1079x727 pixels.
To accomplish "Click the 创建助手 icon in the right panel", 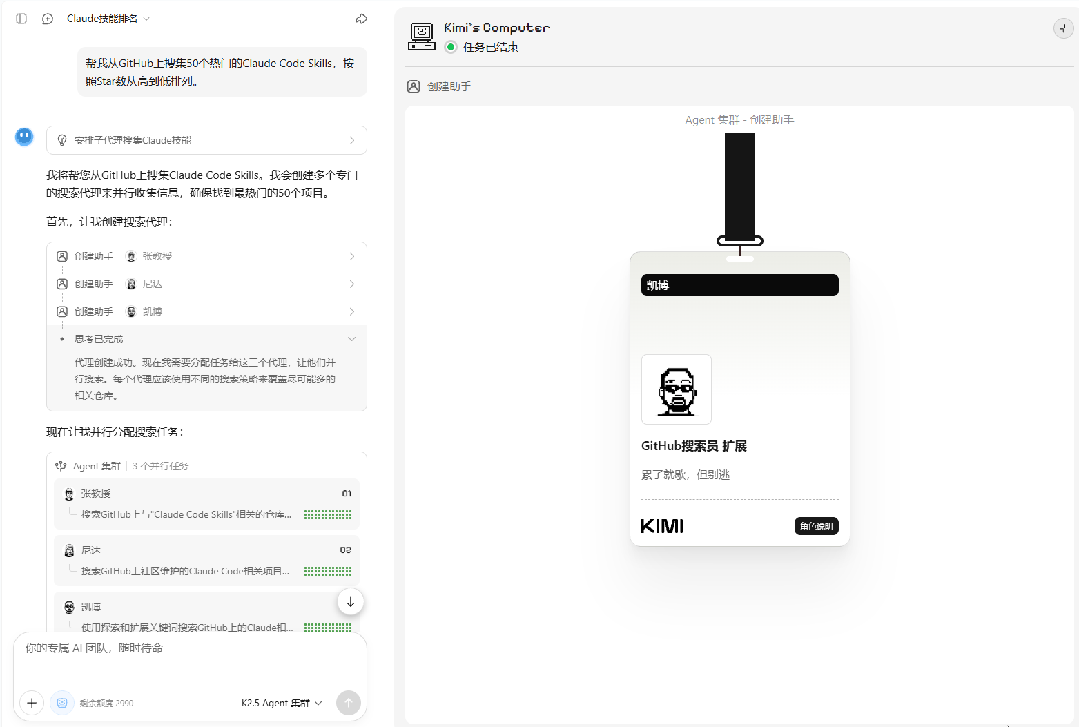I will point(413,86).
